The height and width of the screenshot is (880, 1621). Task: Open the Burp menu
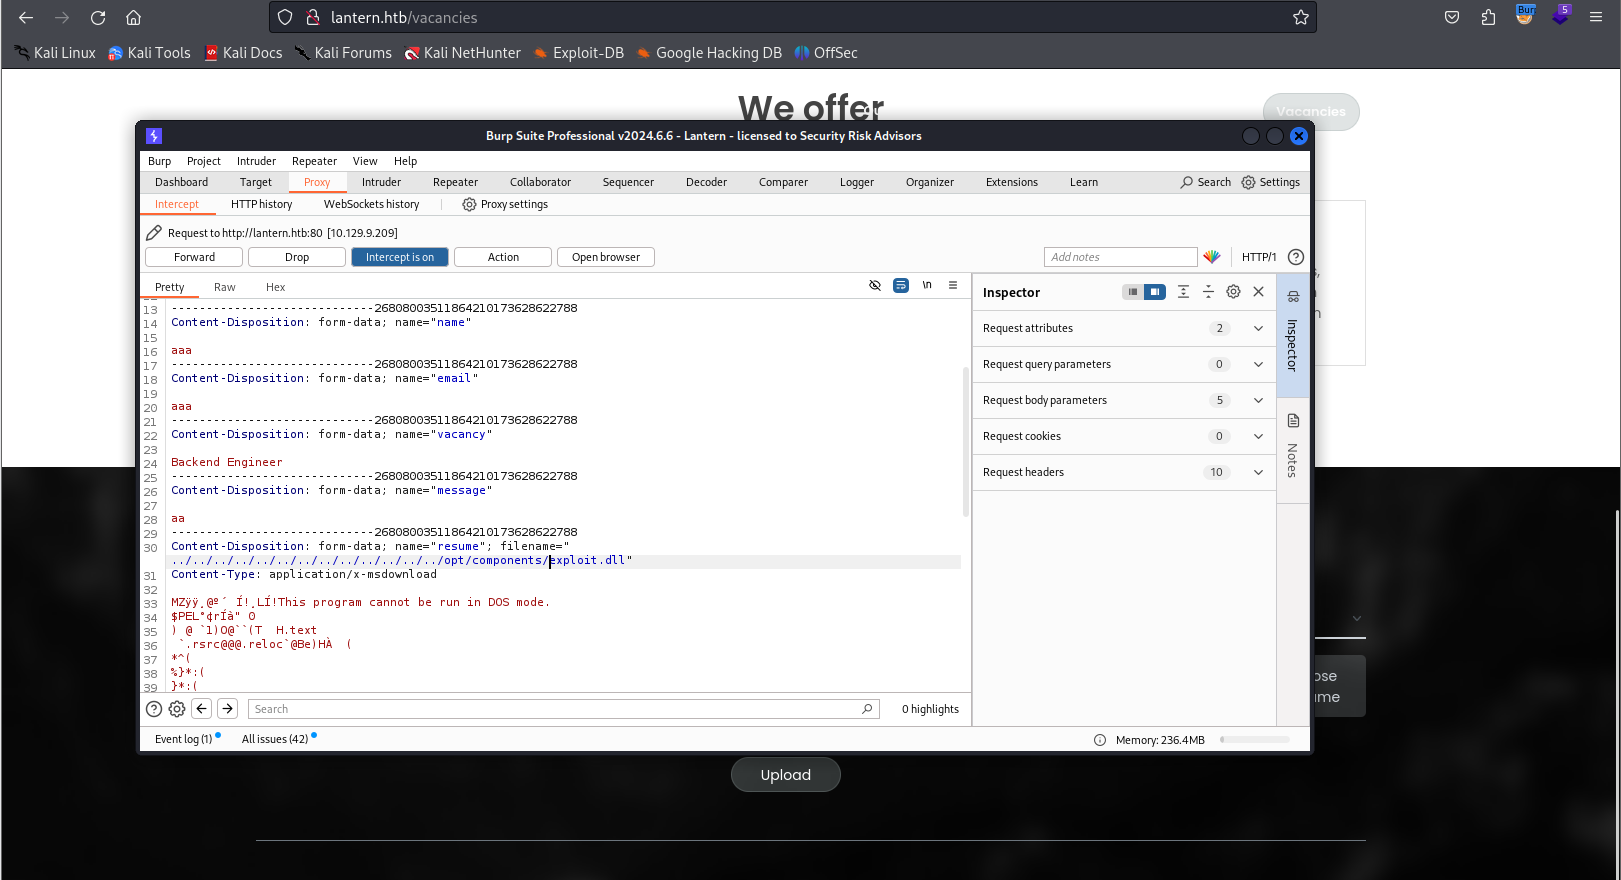[159, 161]
